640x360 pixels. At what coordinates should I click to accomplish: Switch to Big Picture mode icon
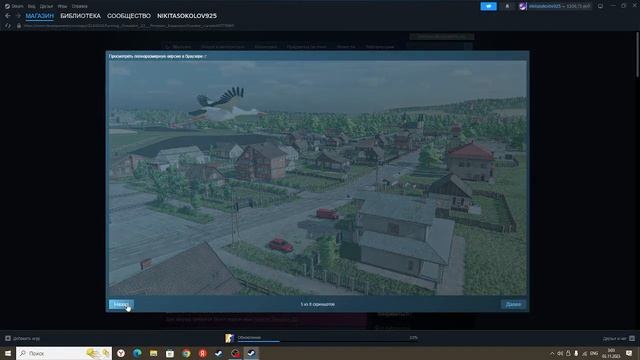tap(600, 6)
